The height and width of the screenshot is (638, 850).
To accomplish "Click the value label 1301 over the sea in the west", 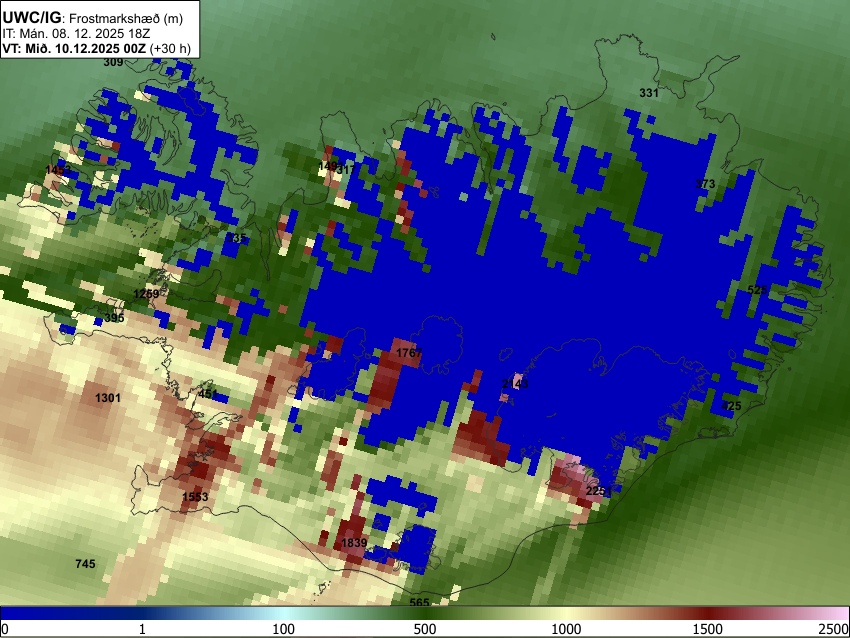I will (x=108, y=398).
